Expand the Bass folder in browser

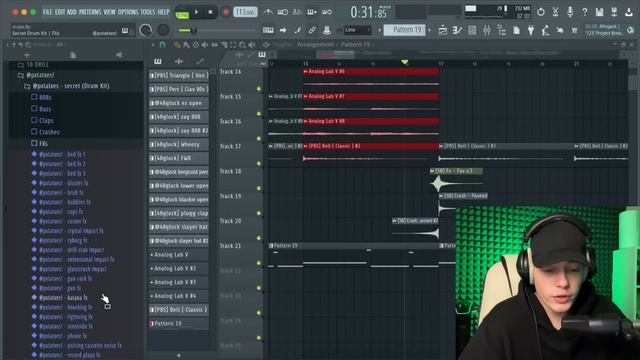click(41, 109)
